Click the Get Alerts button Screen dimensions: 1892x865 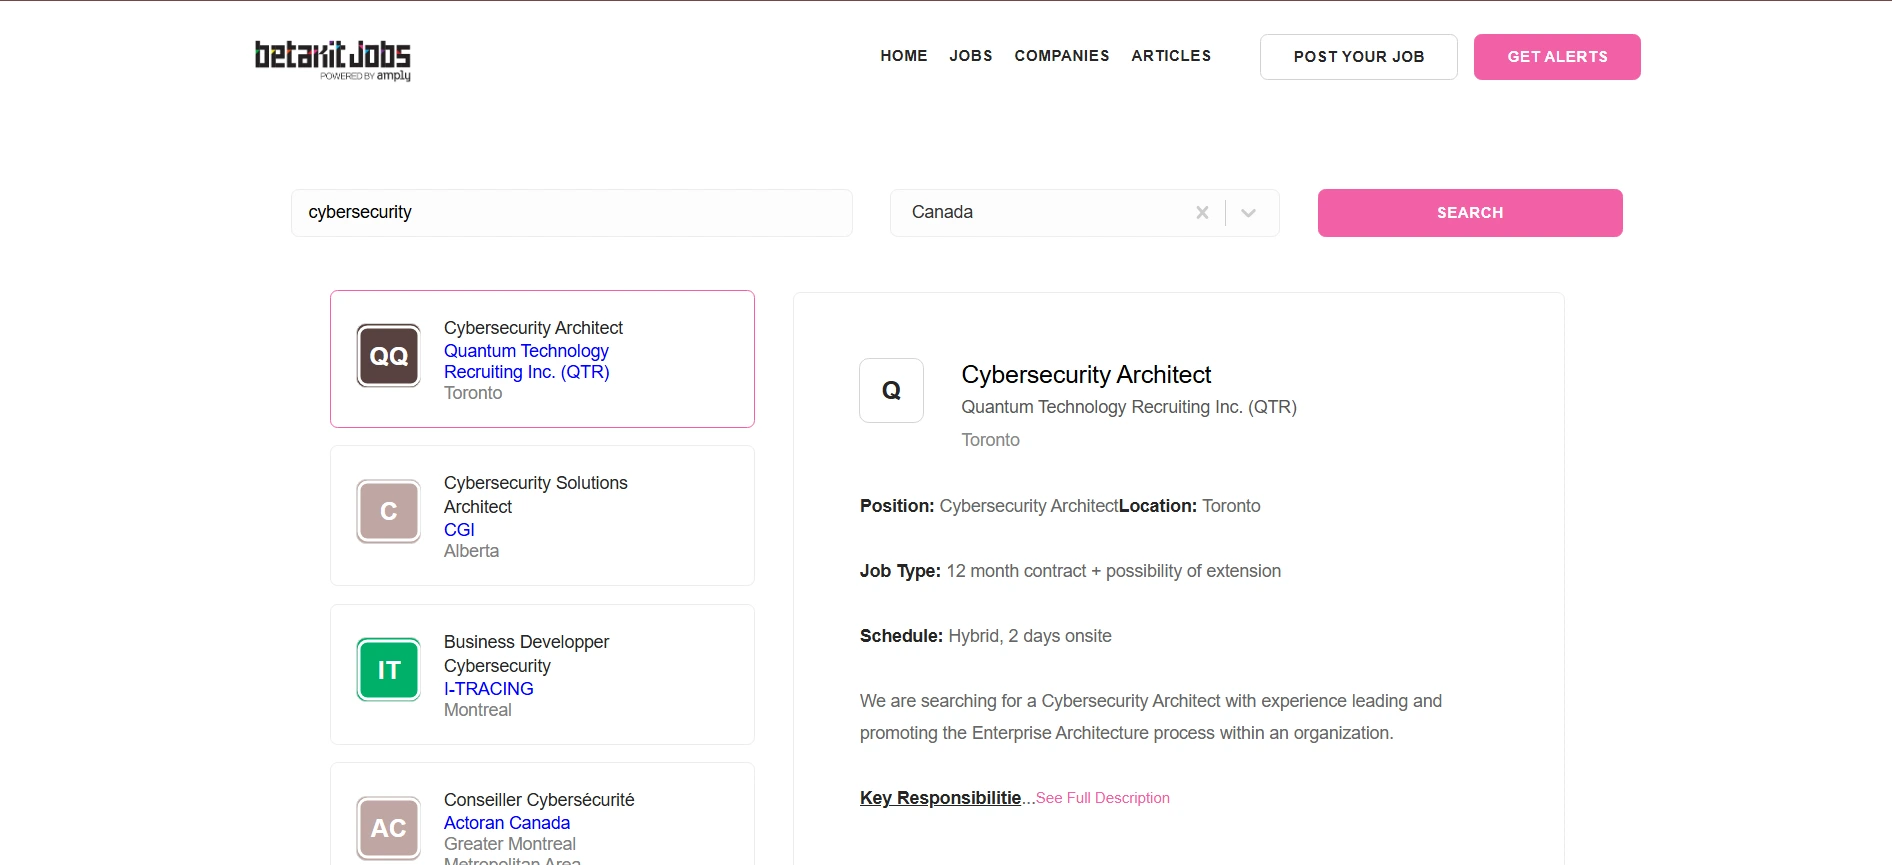click(x=1557, y=57)
